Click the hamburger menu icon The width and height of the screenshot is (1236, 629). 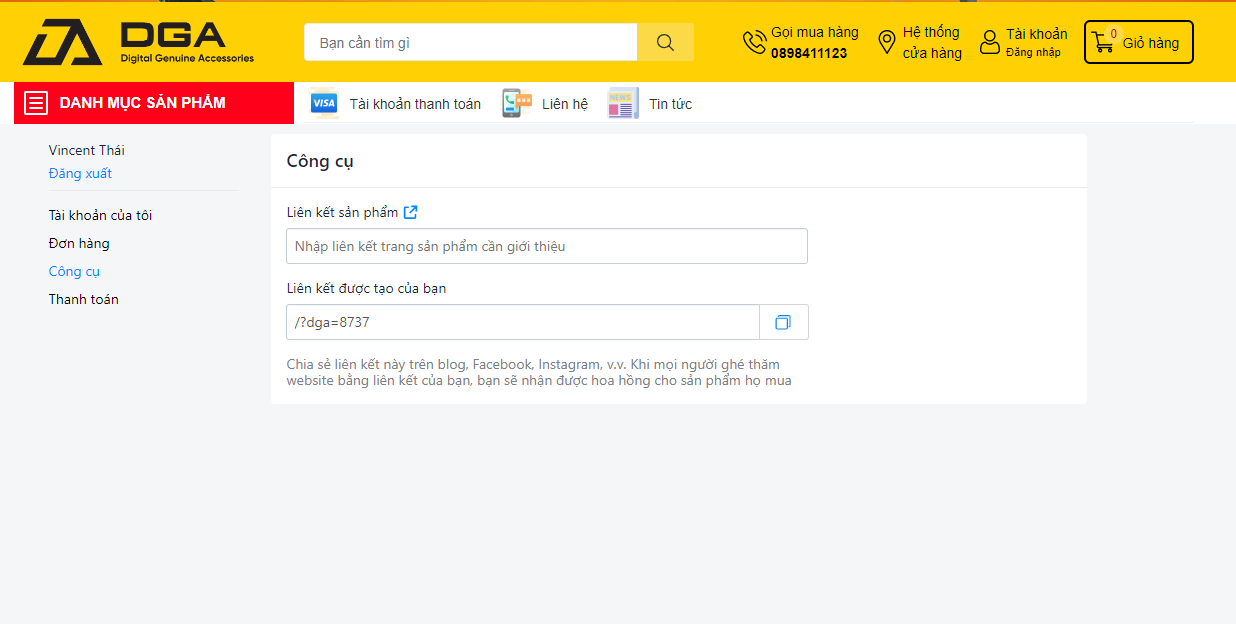pyautogui.click(x=36, y=103)
